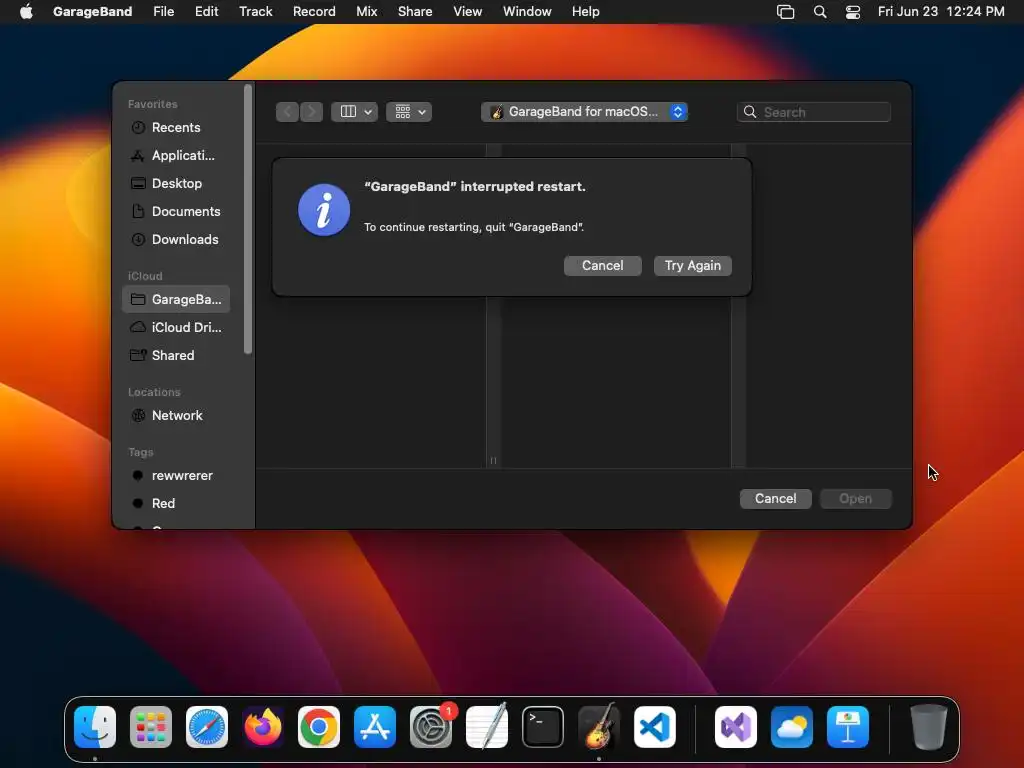Launch Visual Studio from the Dock
The height and width of the screenshot is (768, 1024).
[736, 728]
